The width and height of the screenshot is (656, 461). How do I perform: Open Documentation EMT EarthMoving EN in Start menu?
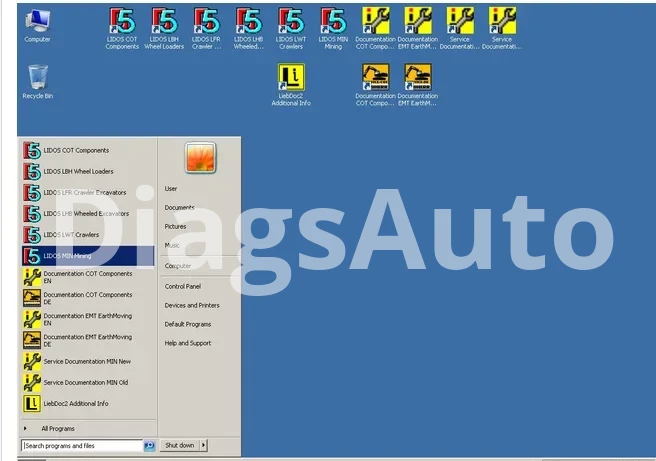pyautogui.click(x=88, y=319)
